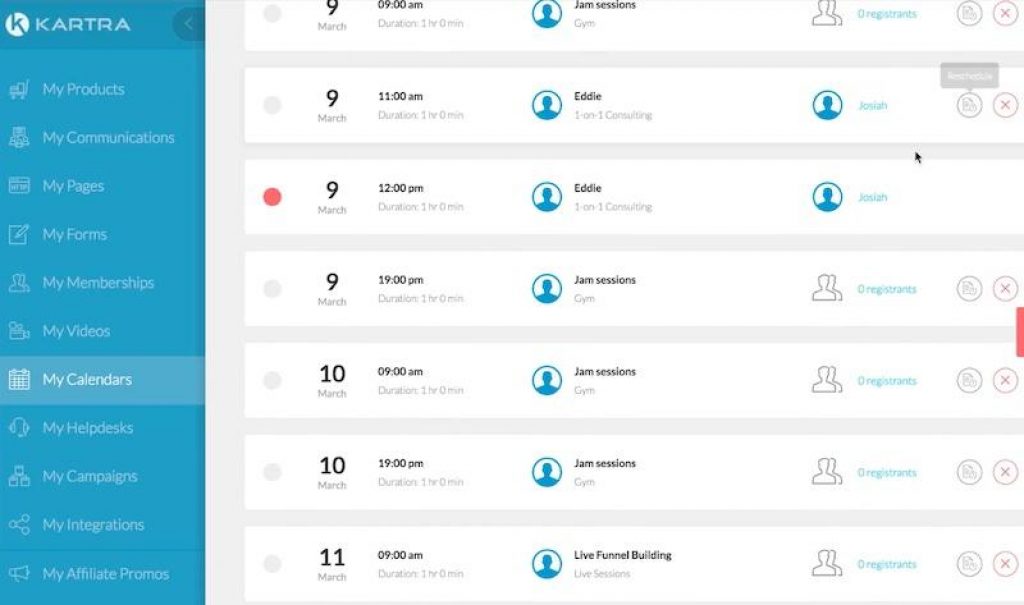Click the red tab on right edge
Image resolution: width=1024 pixels, height=605 pixels.
[x=1019, y=332]
